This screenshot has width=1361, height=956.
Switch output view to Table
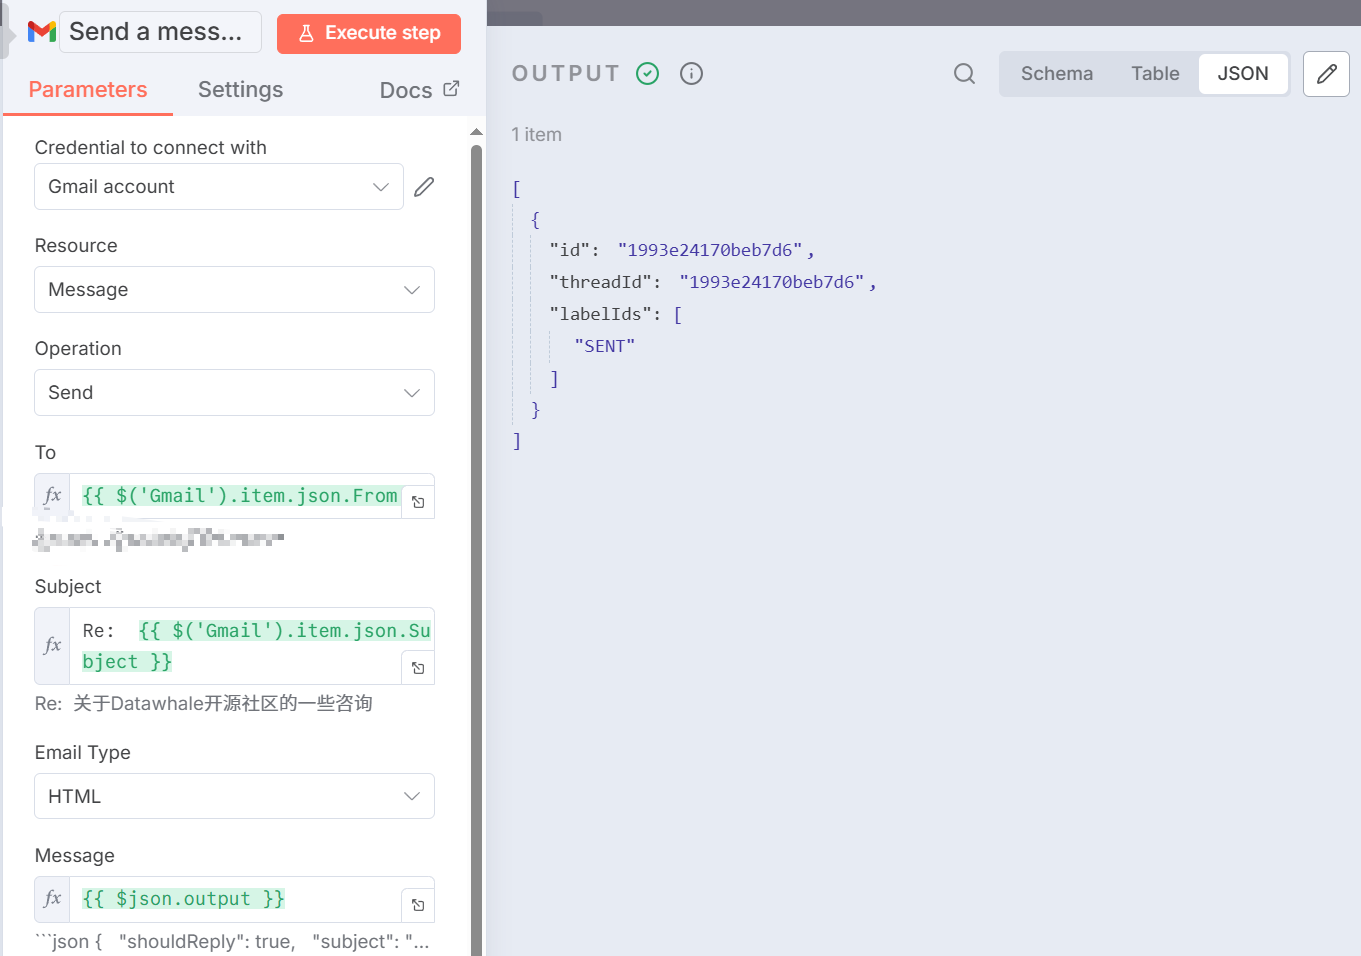click(x=1155, y=74)
